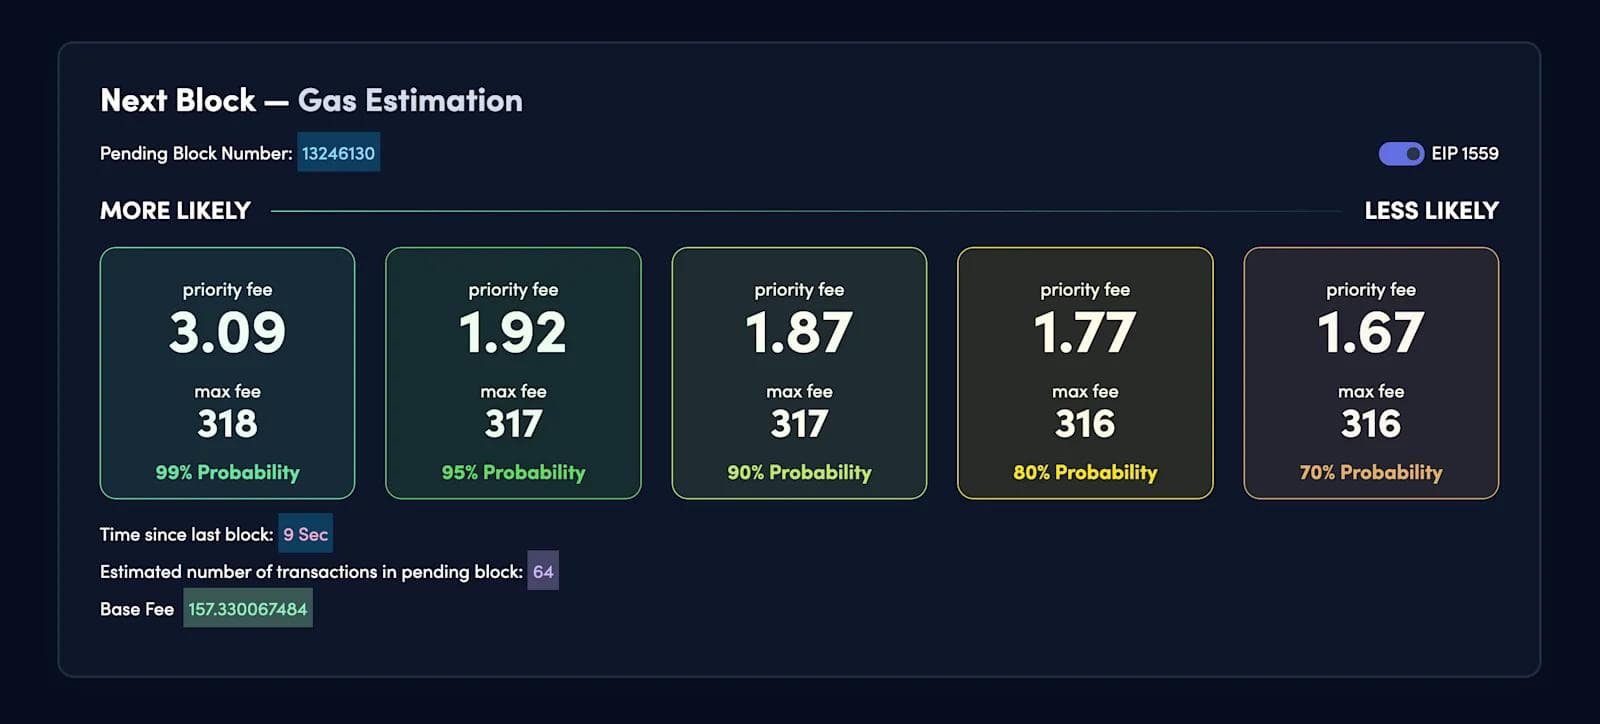Click the pending transactions count badge 64
Image resolution: width=1600 pixels, height=724 pixels.
[542, 572]
